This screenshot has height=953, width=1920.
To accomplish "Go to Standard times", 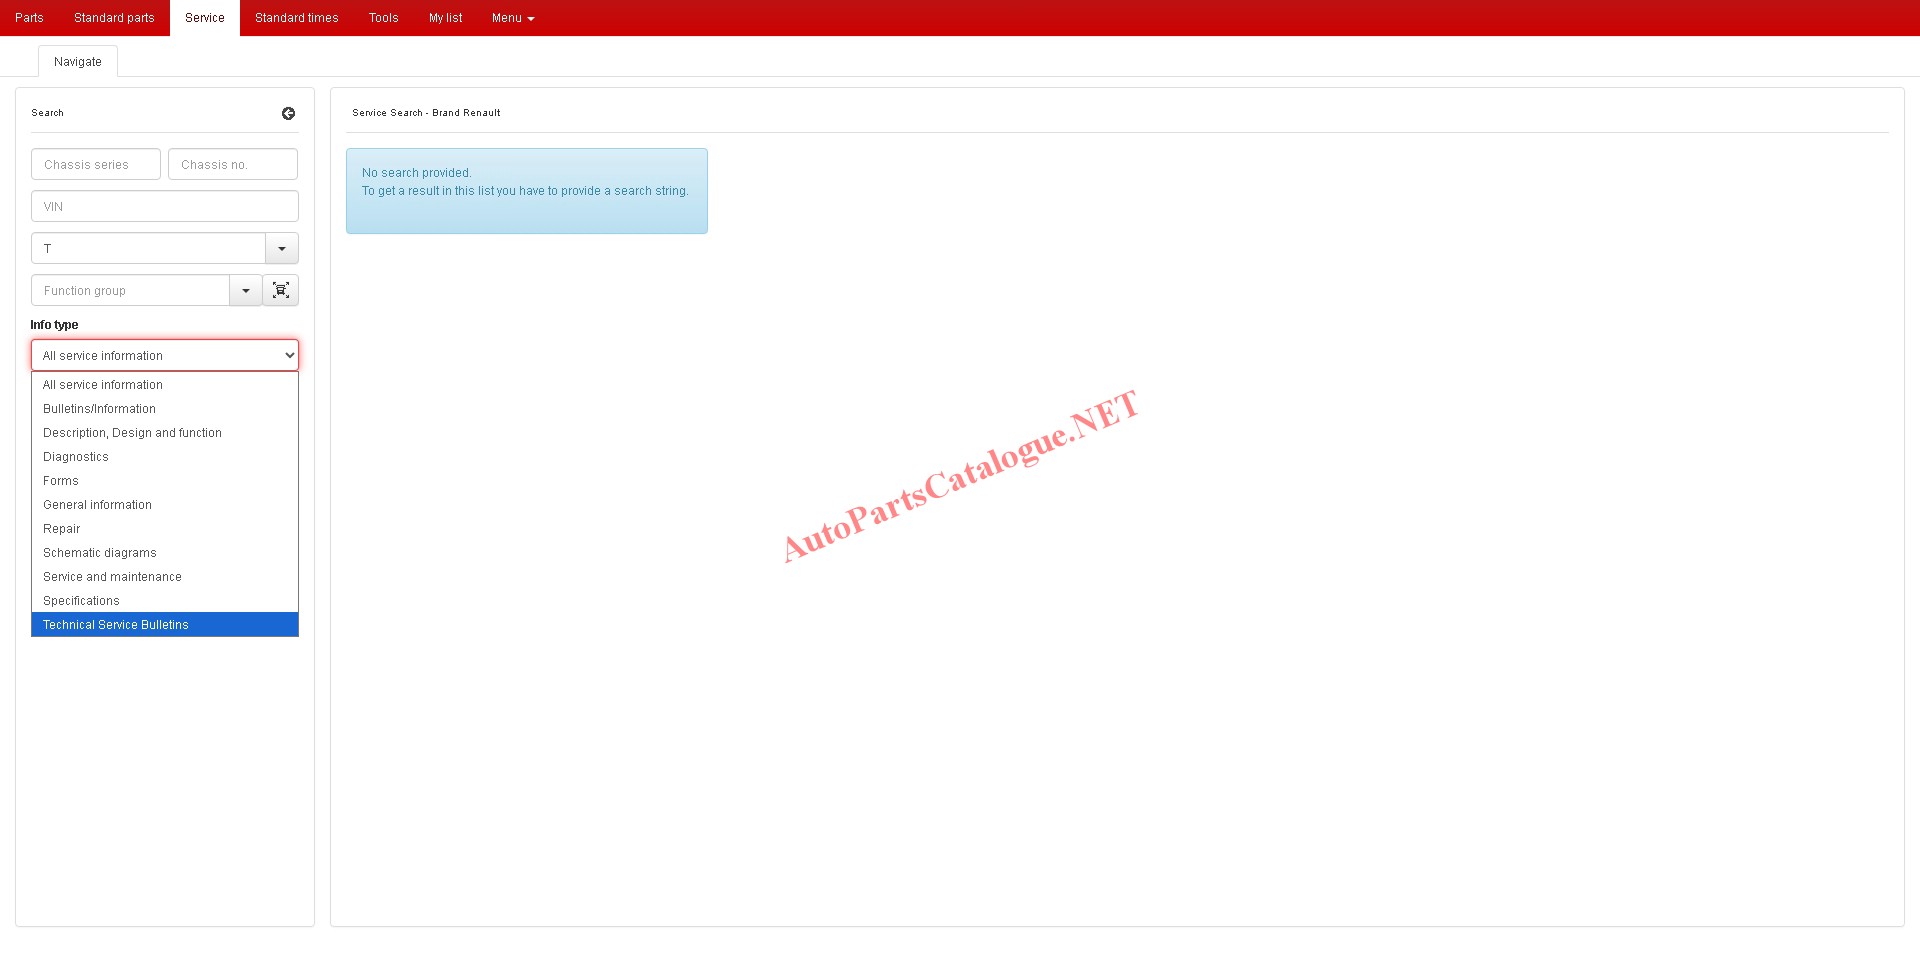I will click(x=296, y=18).
